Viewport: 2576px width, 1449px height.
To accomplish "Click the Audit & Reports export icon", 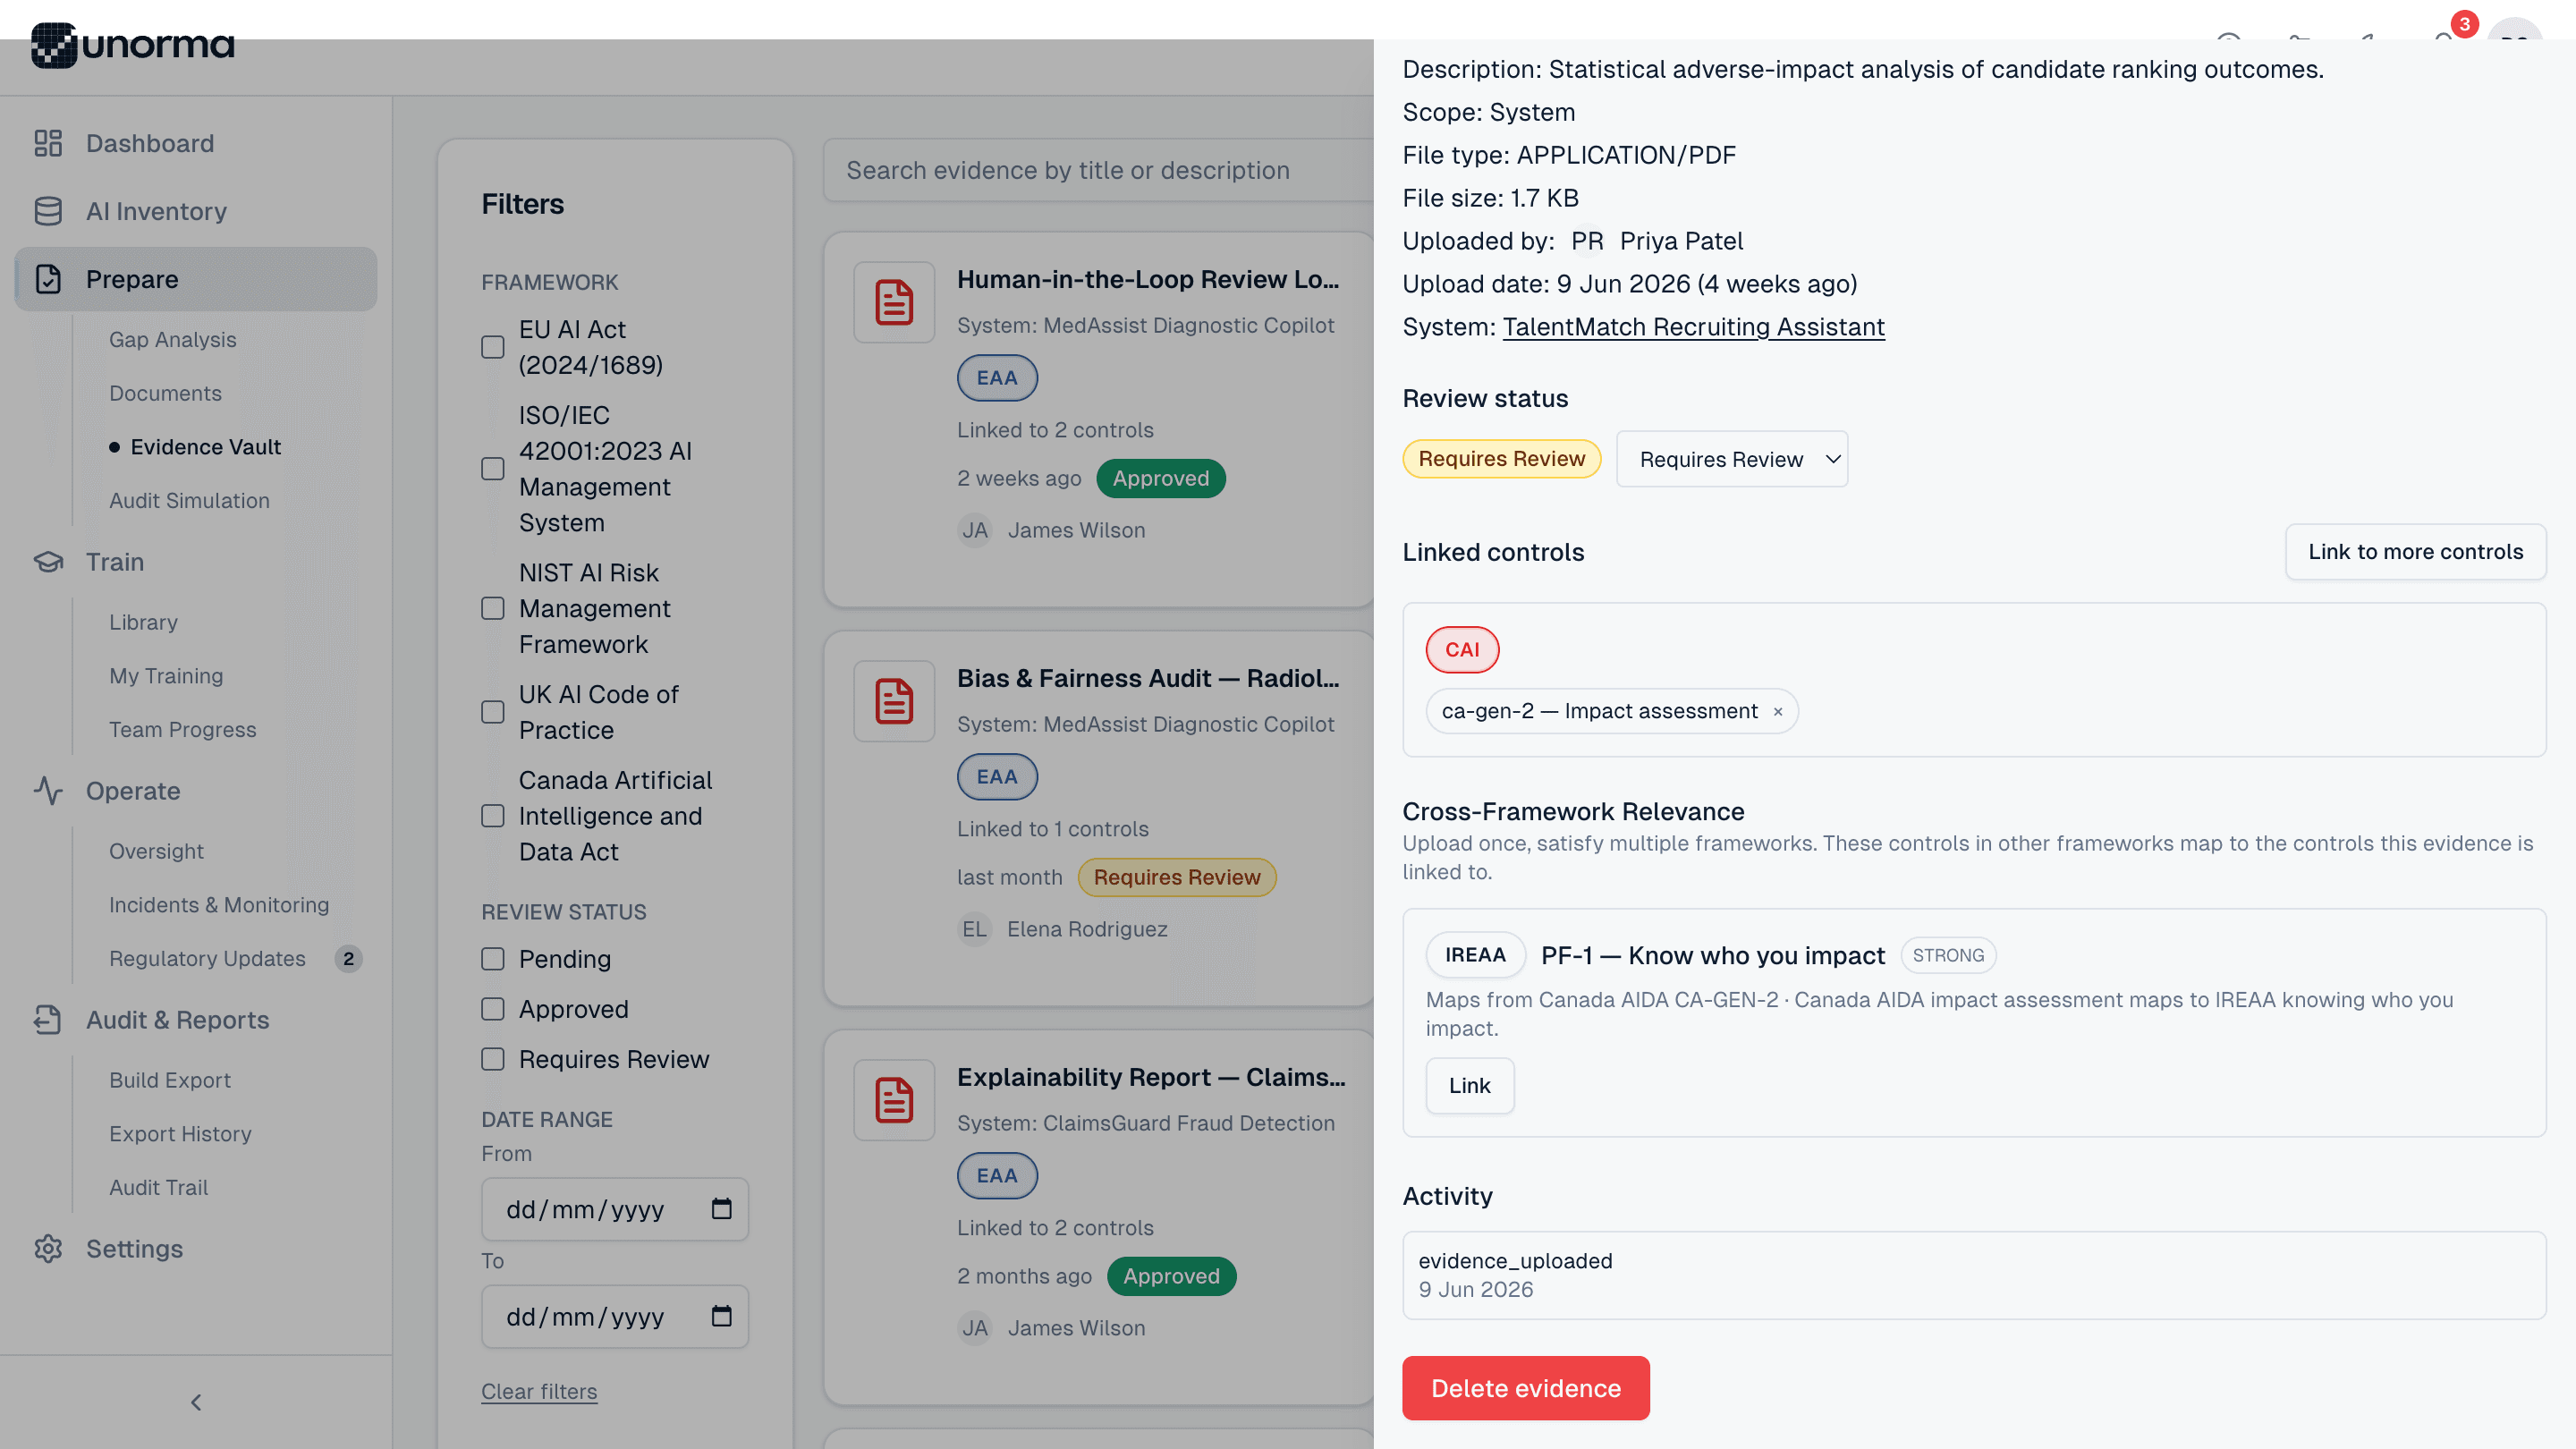I will [48, 1020].
